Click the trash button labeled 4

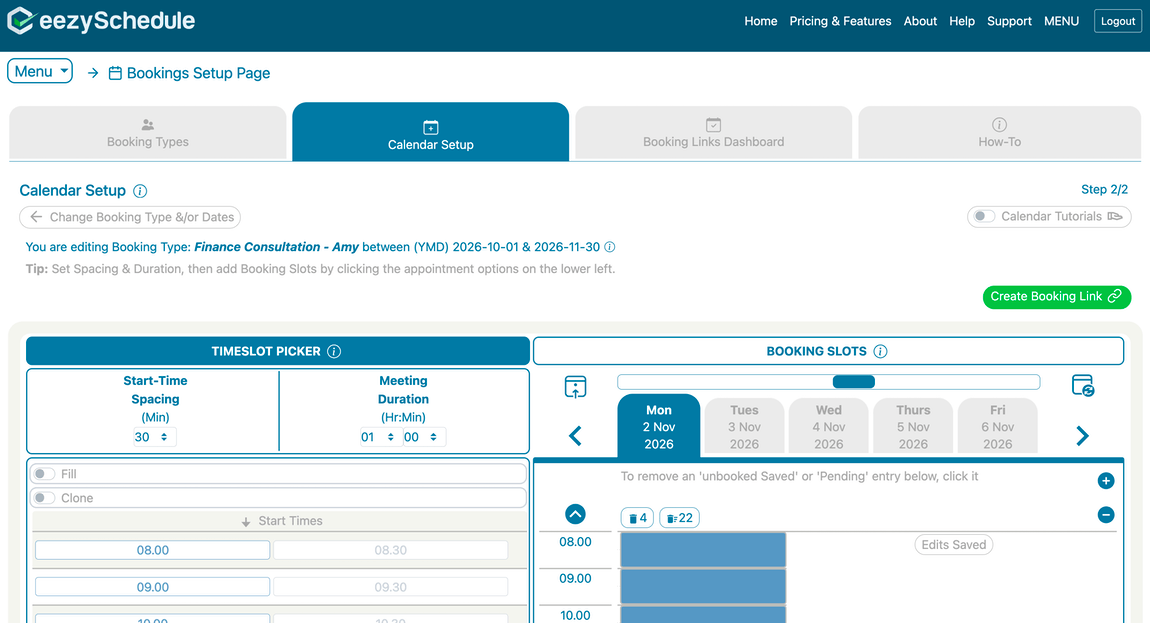coord(637,518)
